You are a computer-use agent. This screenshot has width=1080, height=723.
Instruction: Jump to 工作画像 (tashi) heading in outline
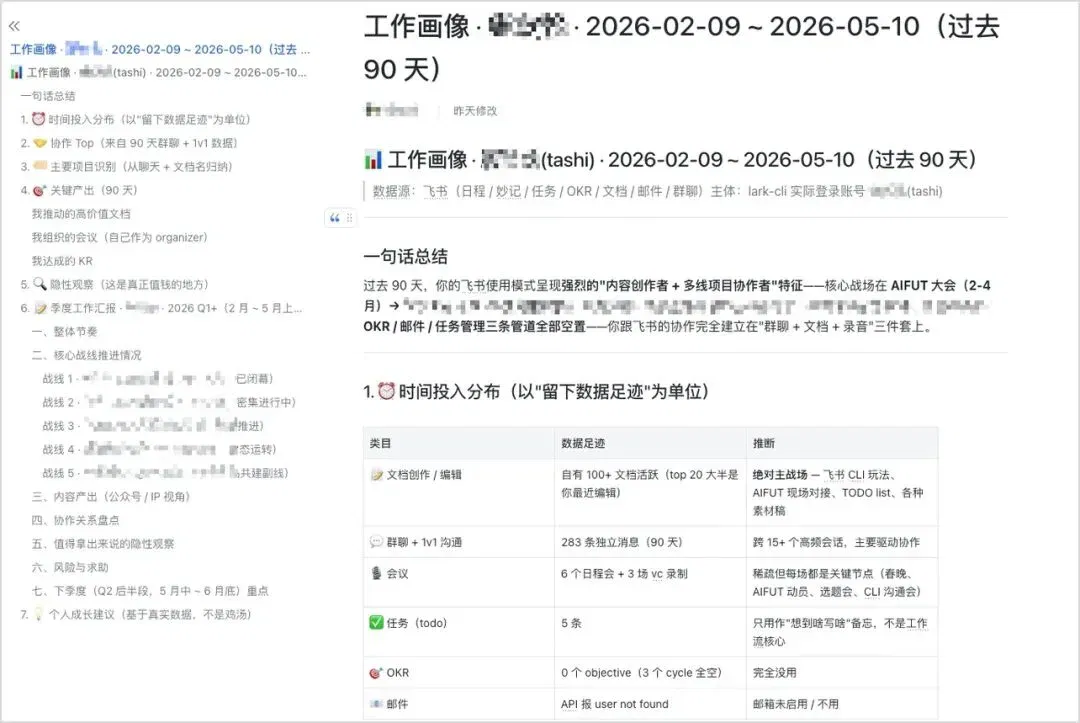[x=159, y=72]
